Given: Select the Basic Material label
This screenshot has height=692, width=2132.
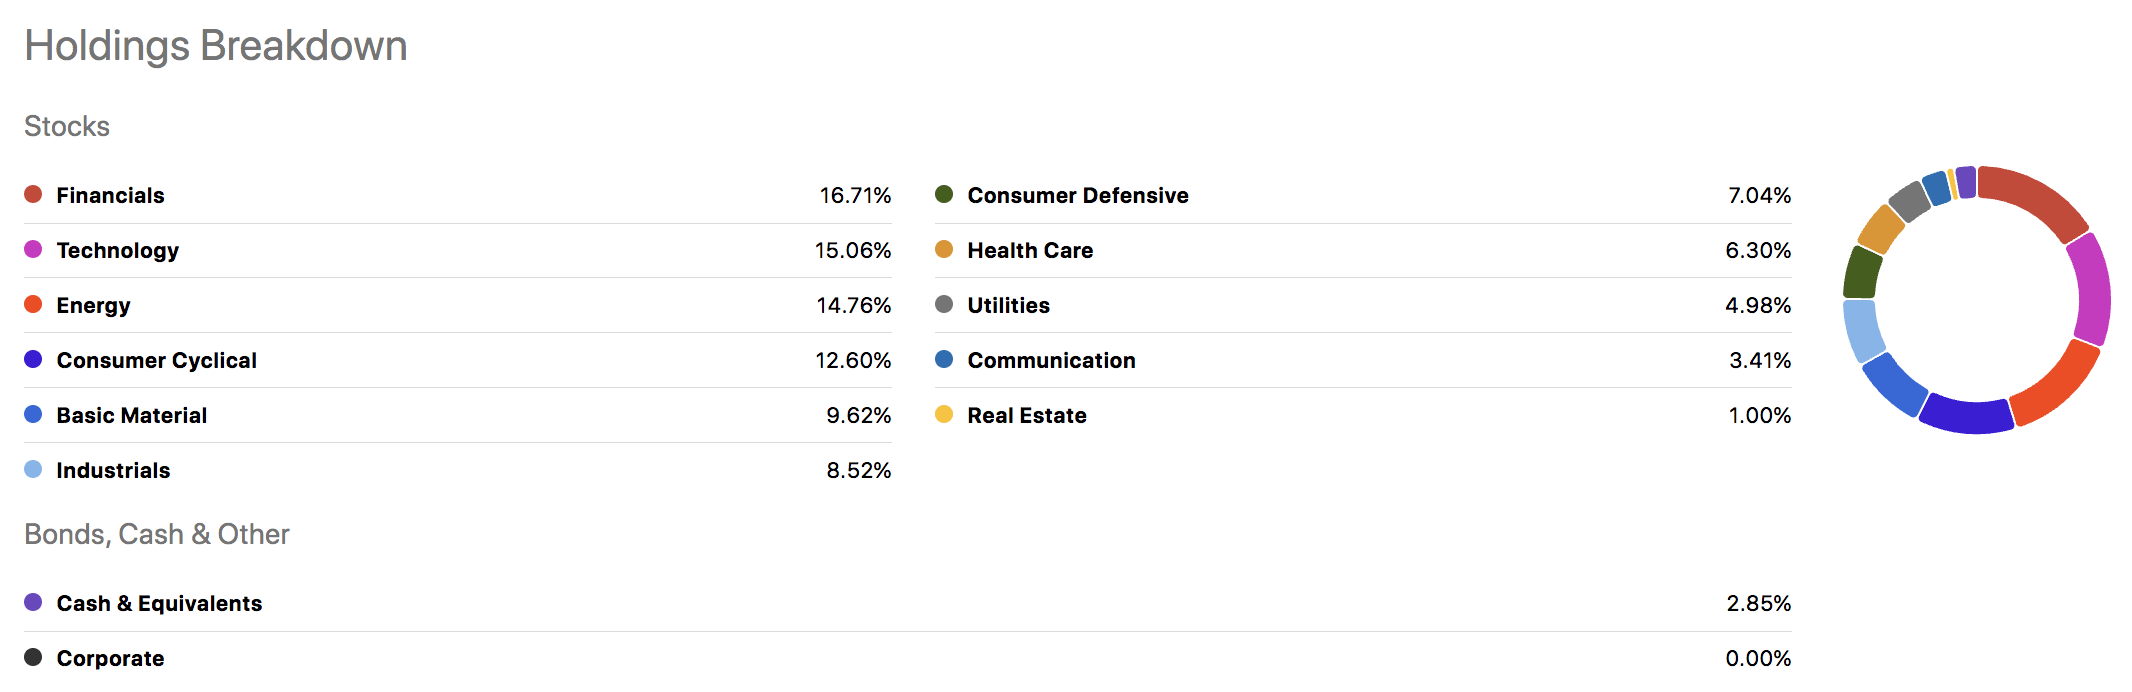Looking at the screenshot, I should (132, 415).
